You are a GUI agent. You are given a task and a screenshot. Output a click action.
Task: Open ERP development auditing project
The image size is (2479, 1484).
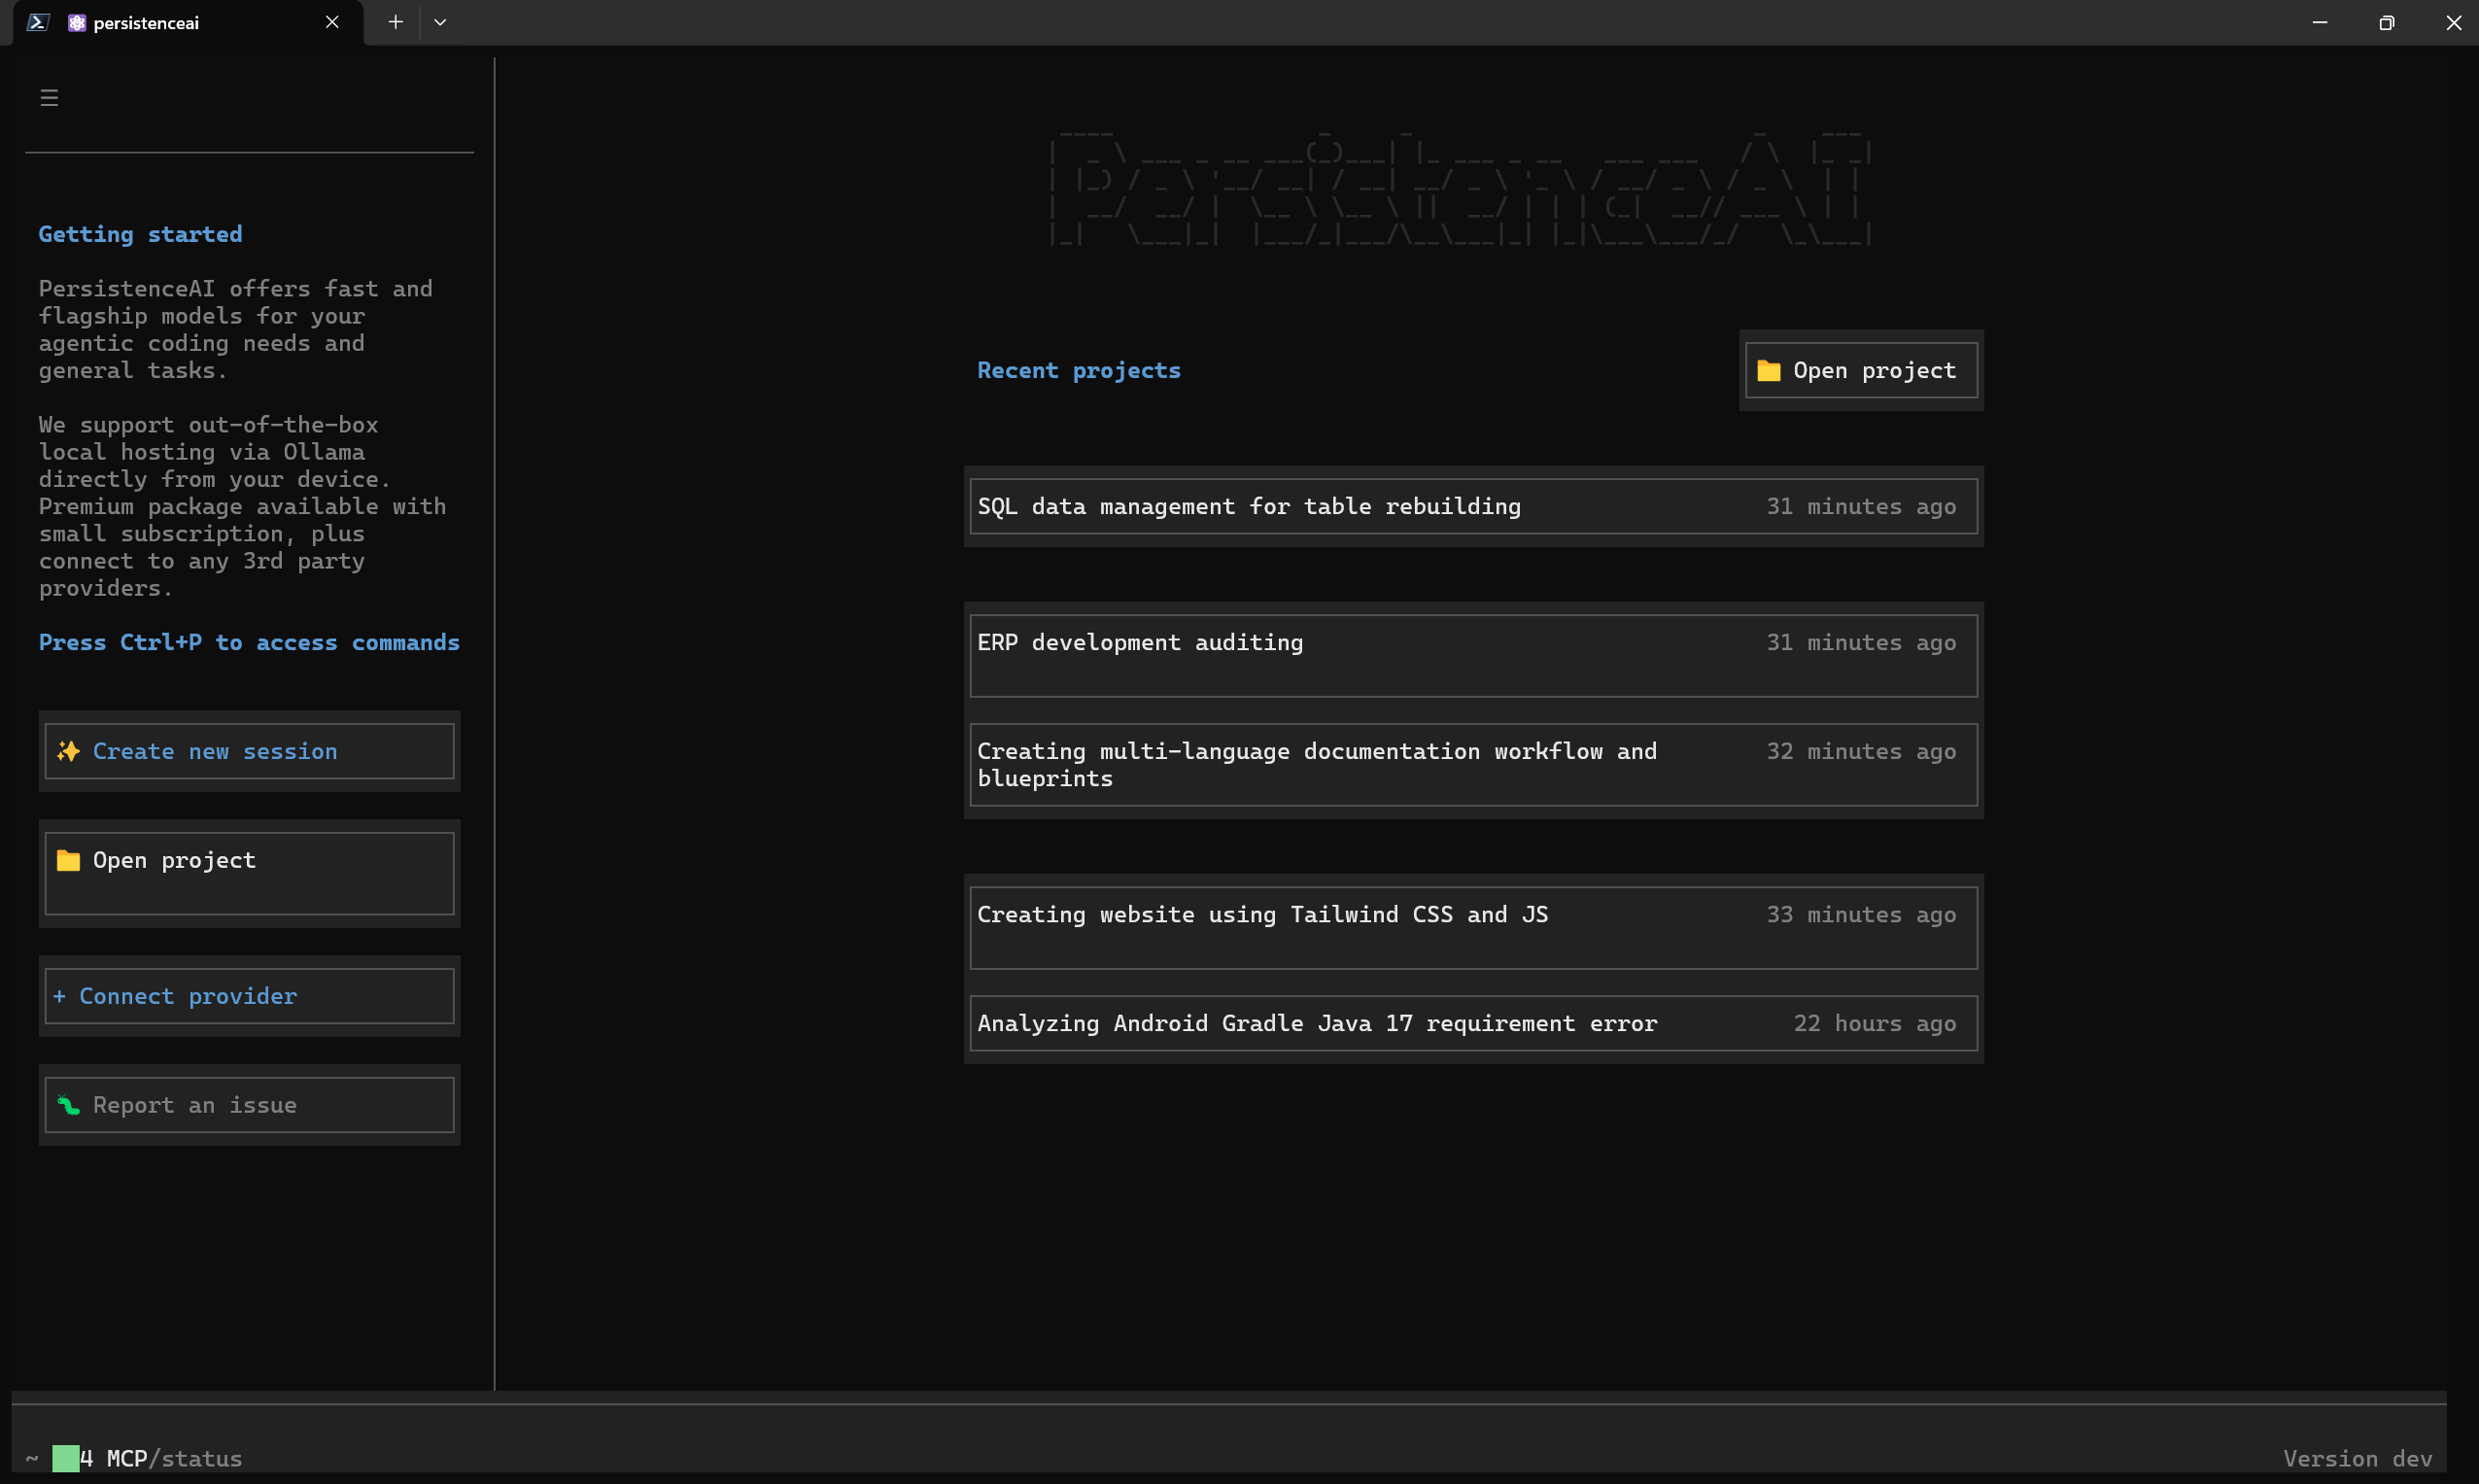(x=1473, y=655)
